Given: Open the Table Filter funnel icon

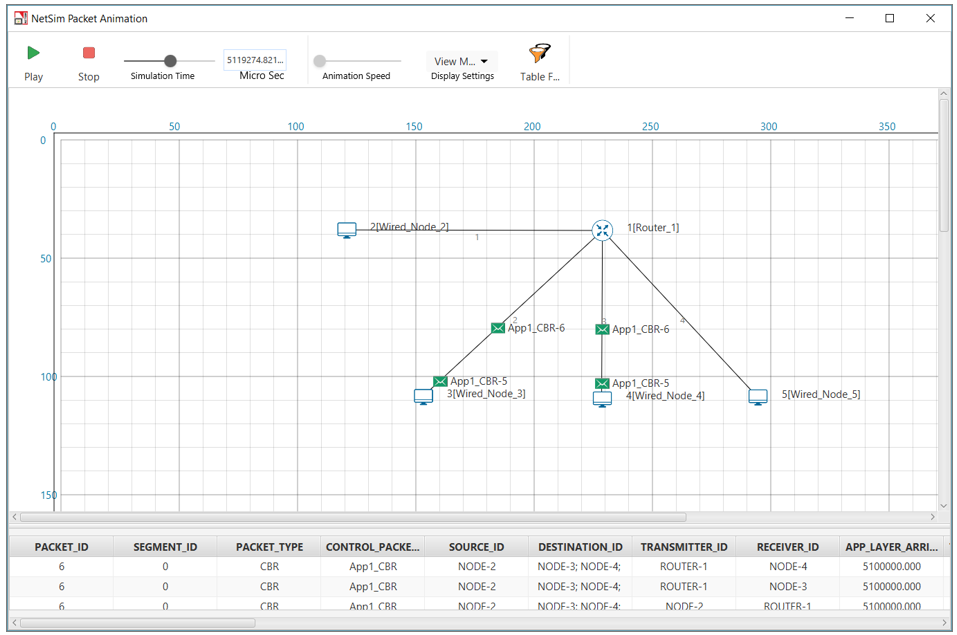Looking at the screenshot, I should [540, 54].
